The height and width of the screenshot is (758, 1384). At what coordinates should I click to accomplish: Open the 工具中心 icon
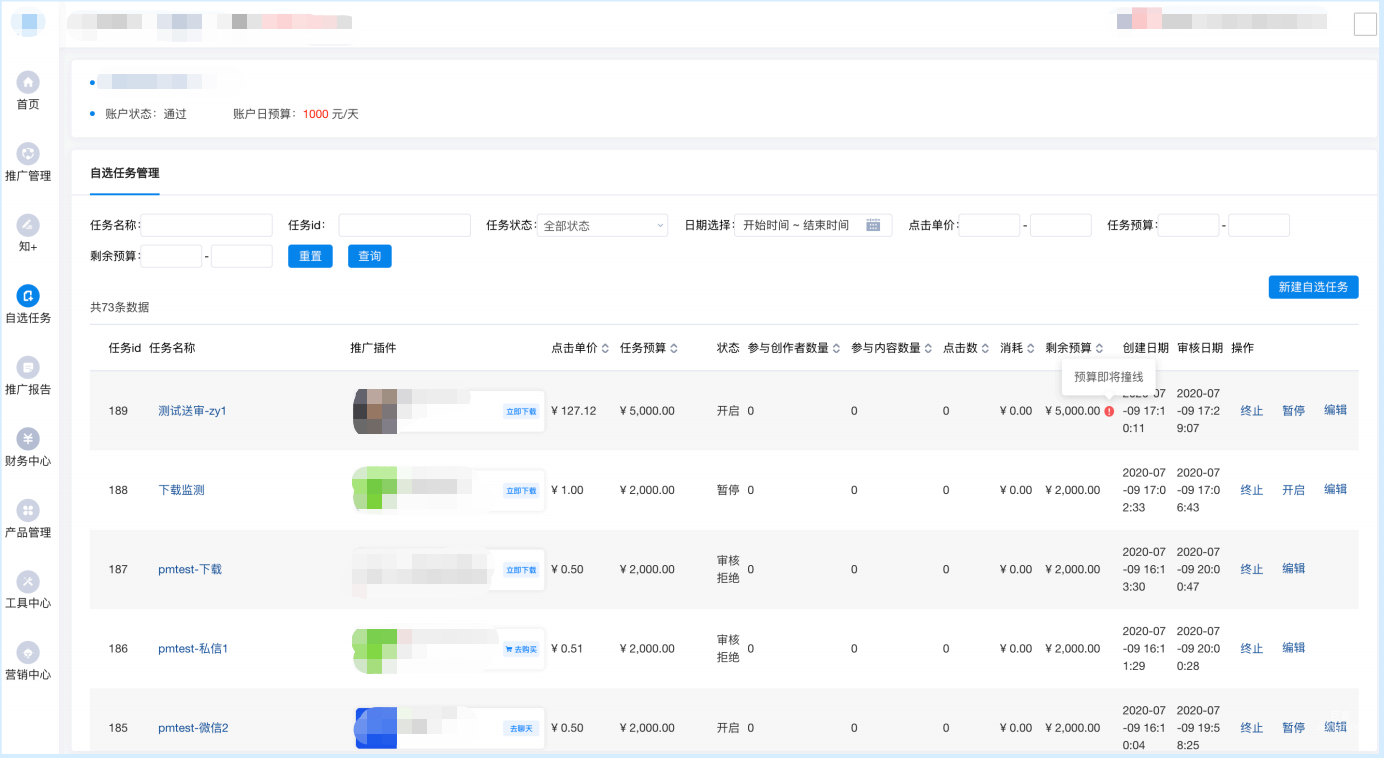[x=27, y=581]
